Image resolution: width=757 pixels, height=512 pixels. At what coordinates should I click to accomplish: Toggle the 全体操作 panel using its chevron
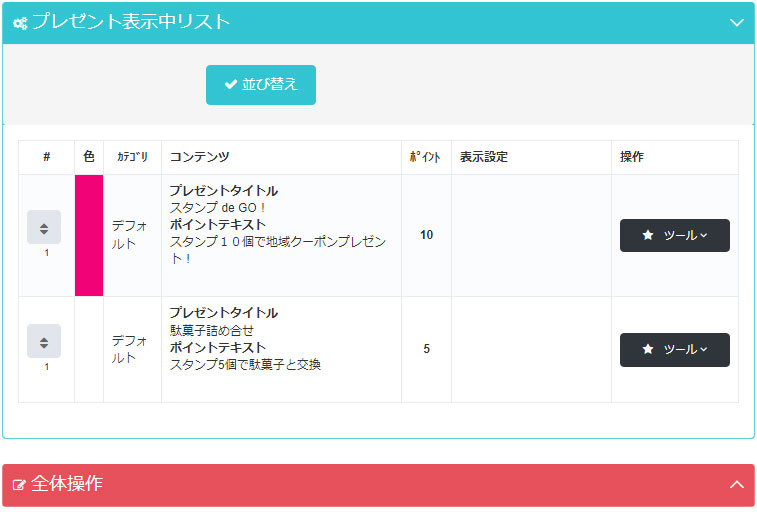point(737,485)
